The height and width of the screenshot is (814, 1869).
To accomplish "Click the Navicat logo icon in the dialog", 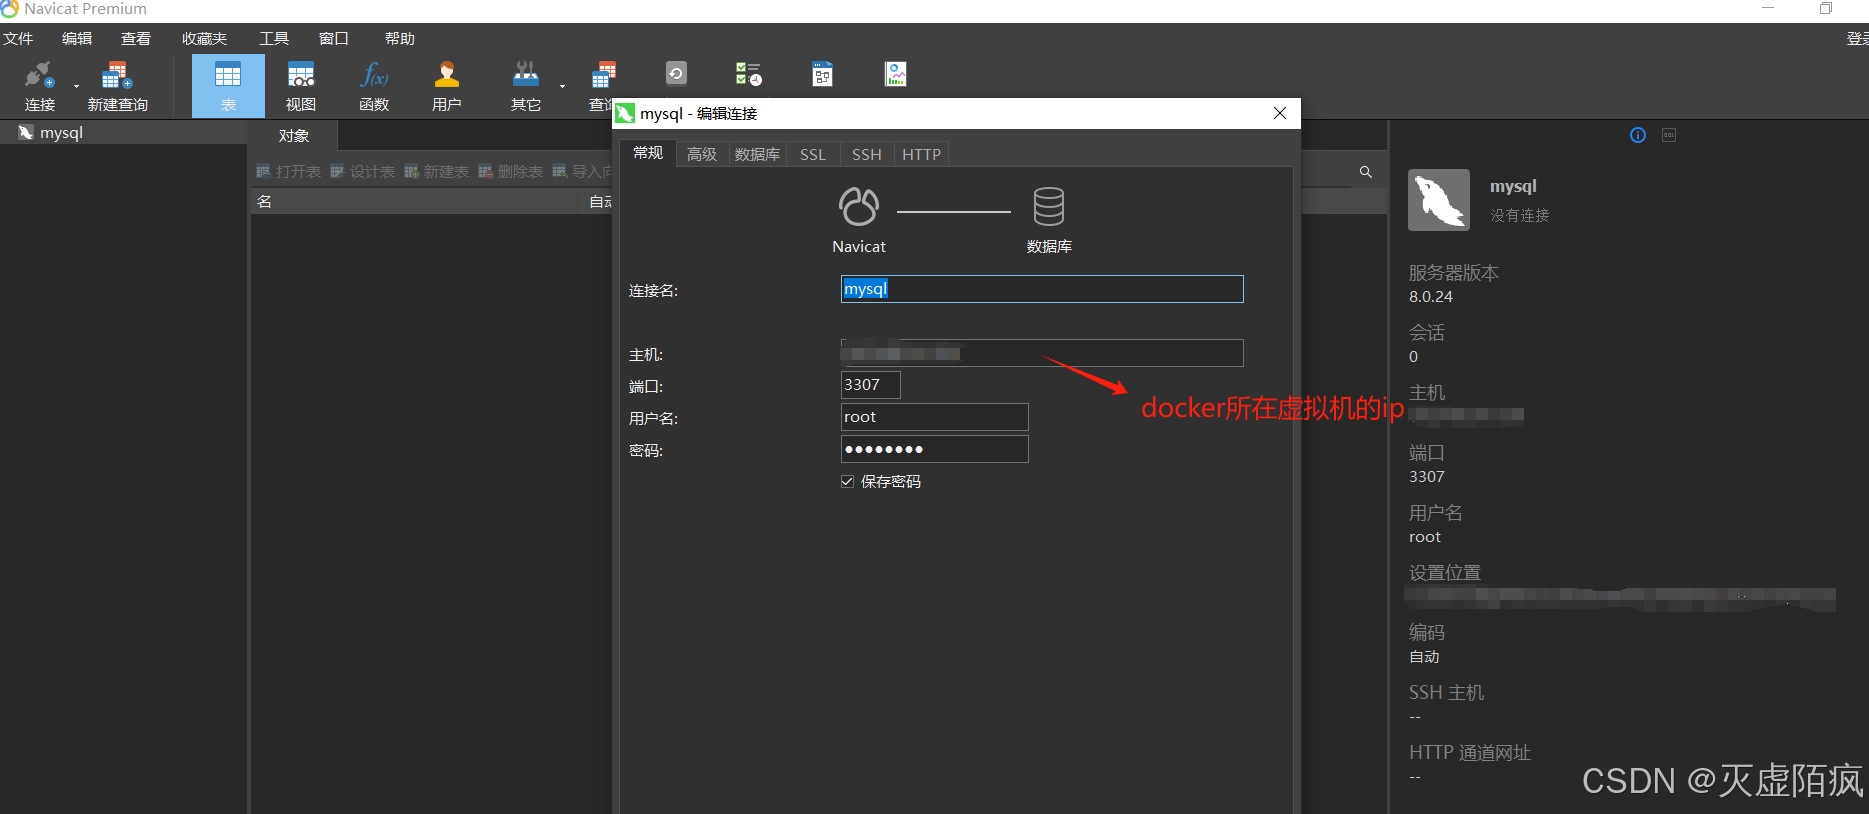I will click(x=859, y=207).
